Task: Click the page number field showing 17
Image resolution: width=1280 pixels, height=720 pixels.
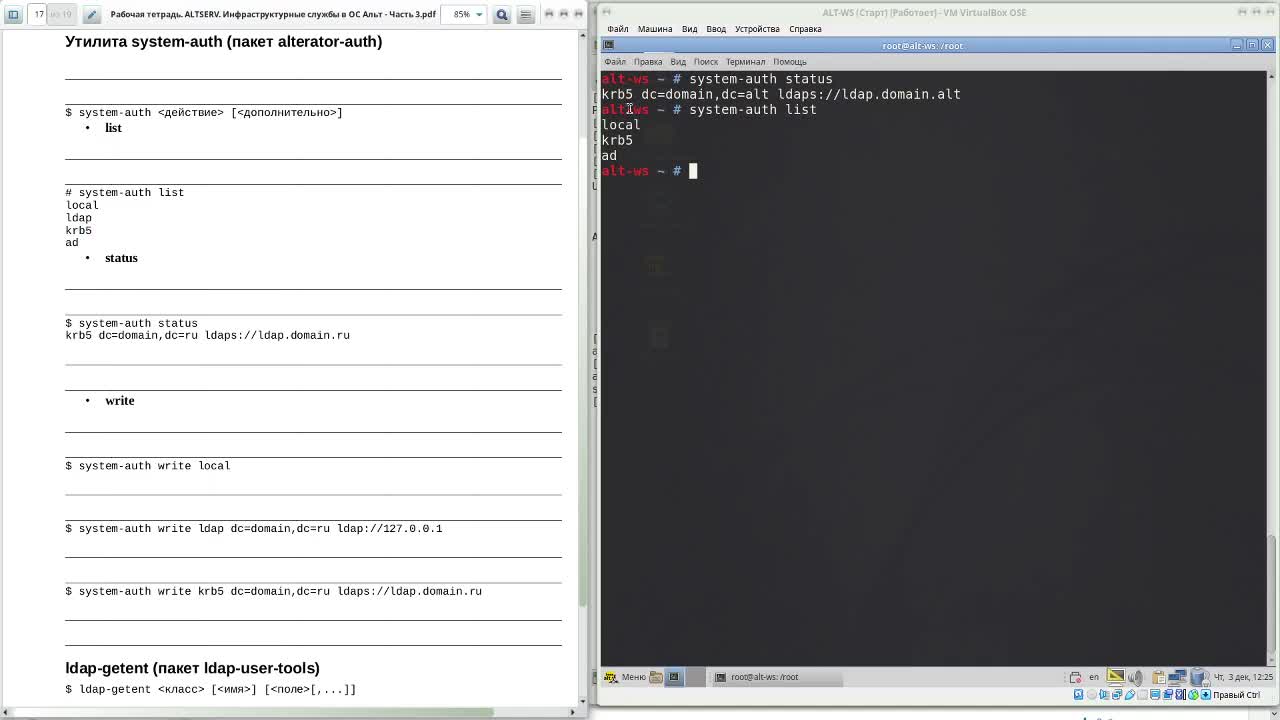Action: click(x=40, y=14)
